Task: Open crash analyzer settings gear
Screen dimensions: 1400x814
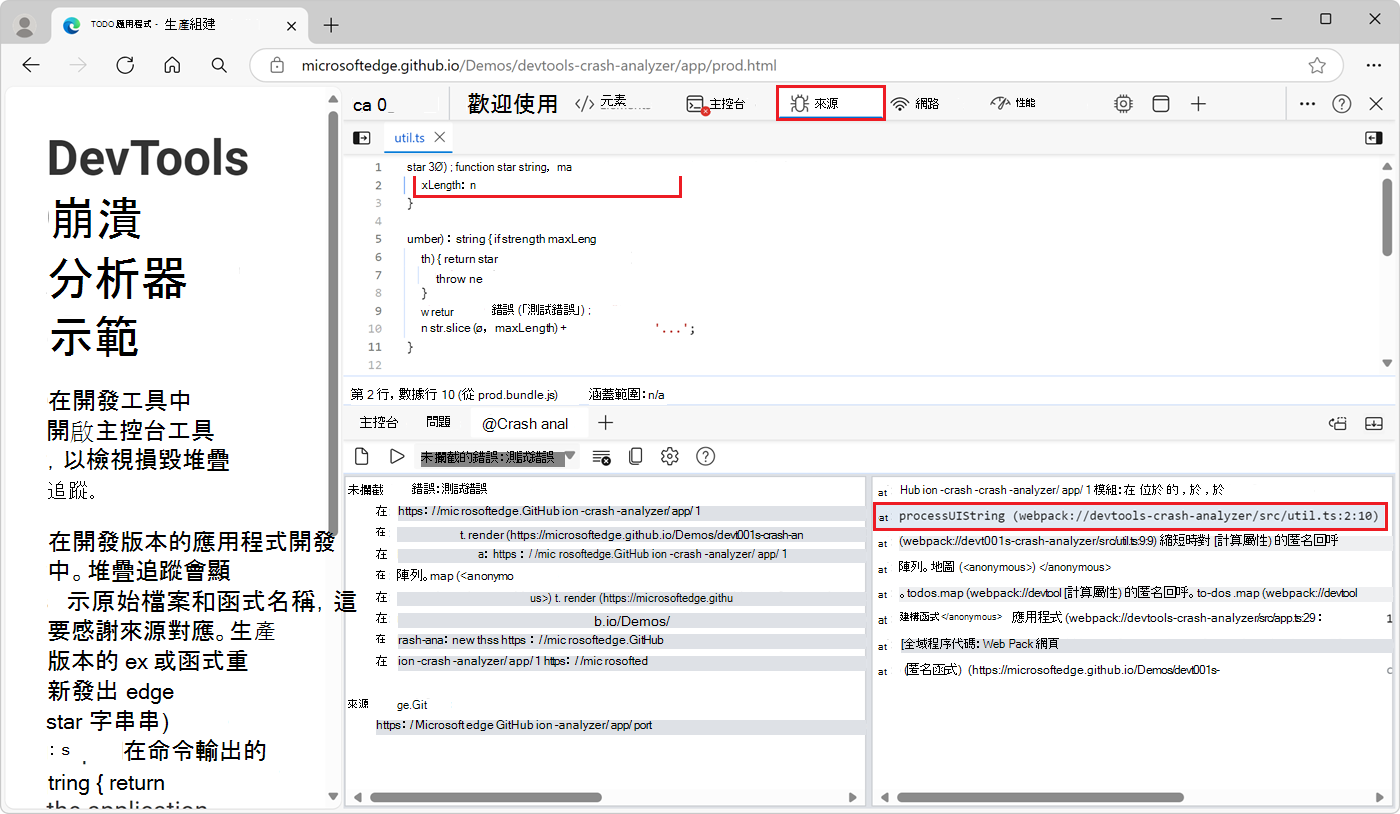Action: (669, 456)
